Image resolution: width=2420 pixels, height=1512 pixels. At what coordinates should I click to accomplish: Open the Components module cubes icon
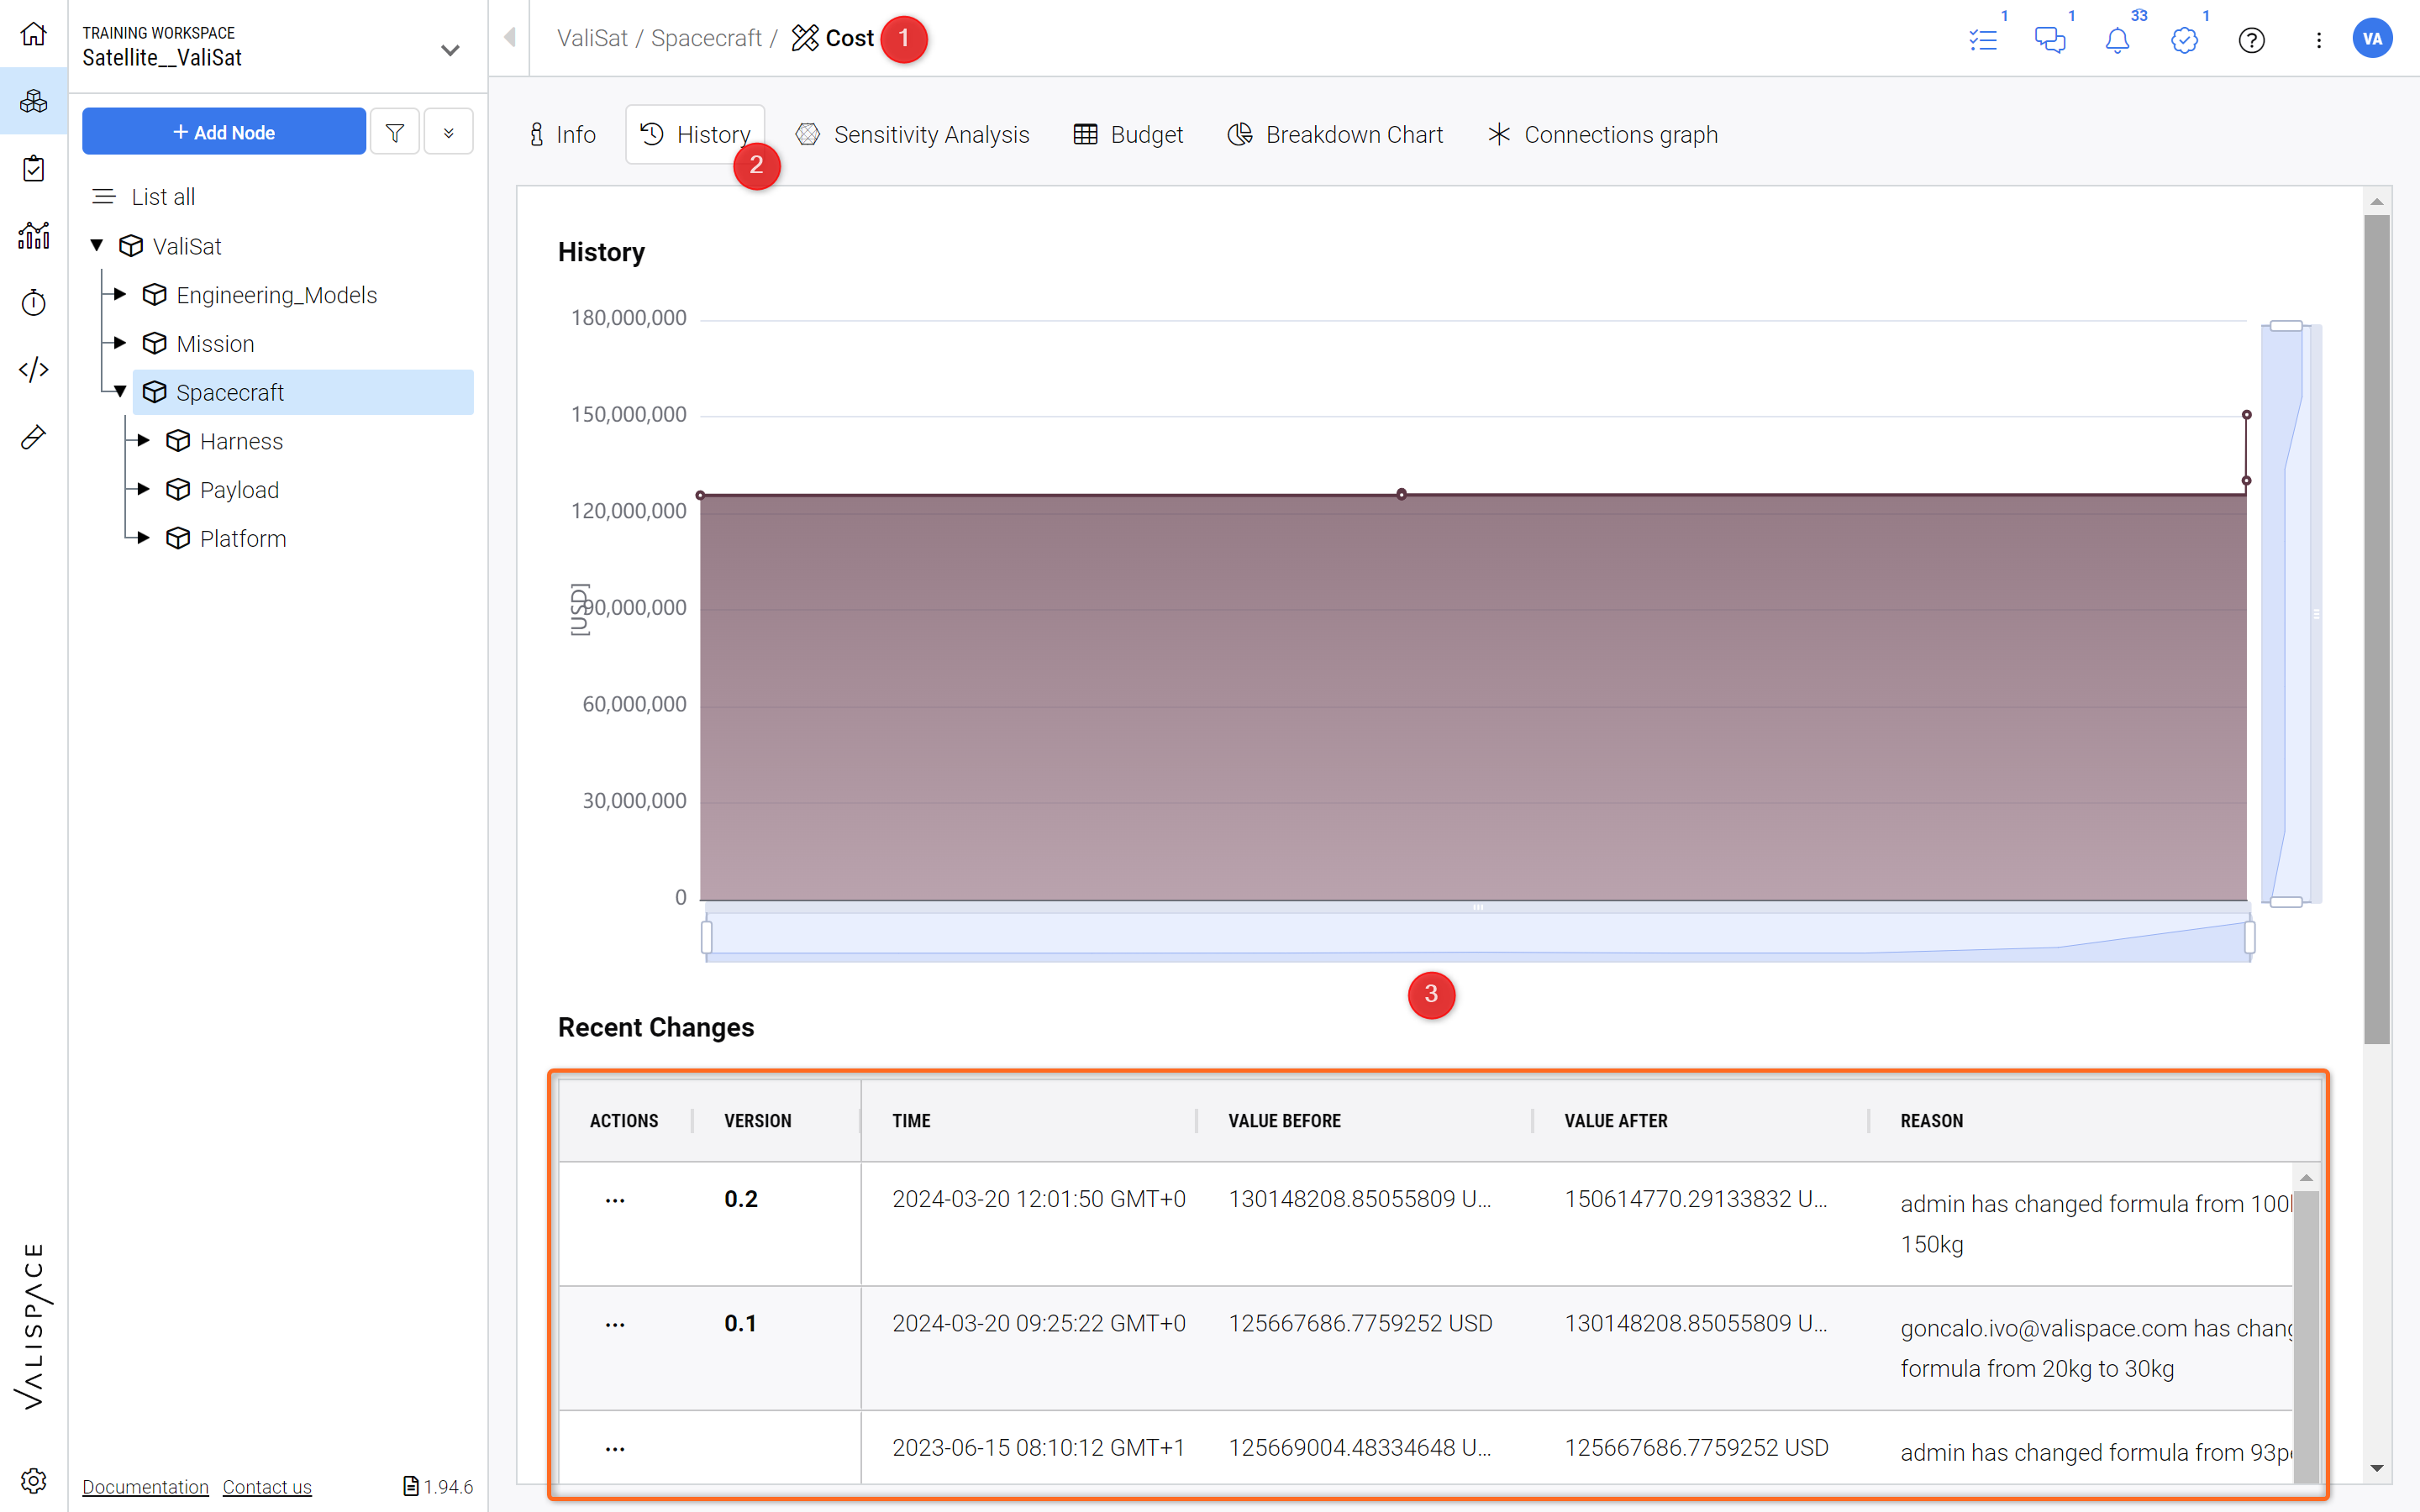33,101
